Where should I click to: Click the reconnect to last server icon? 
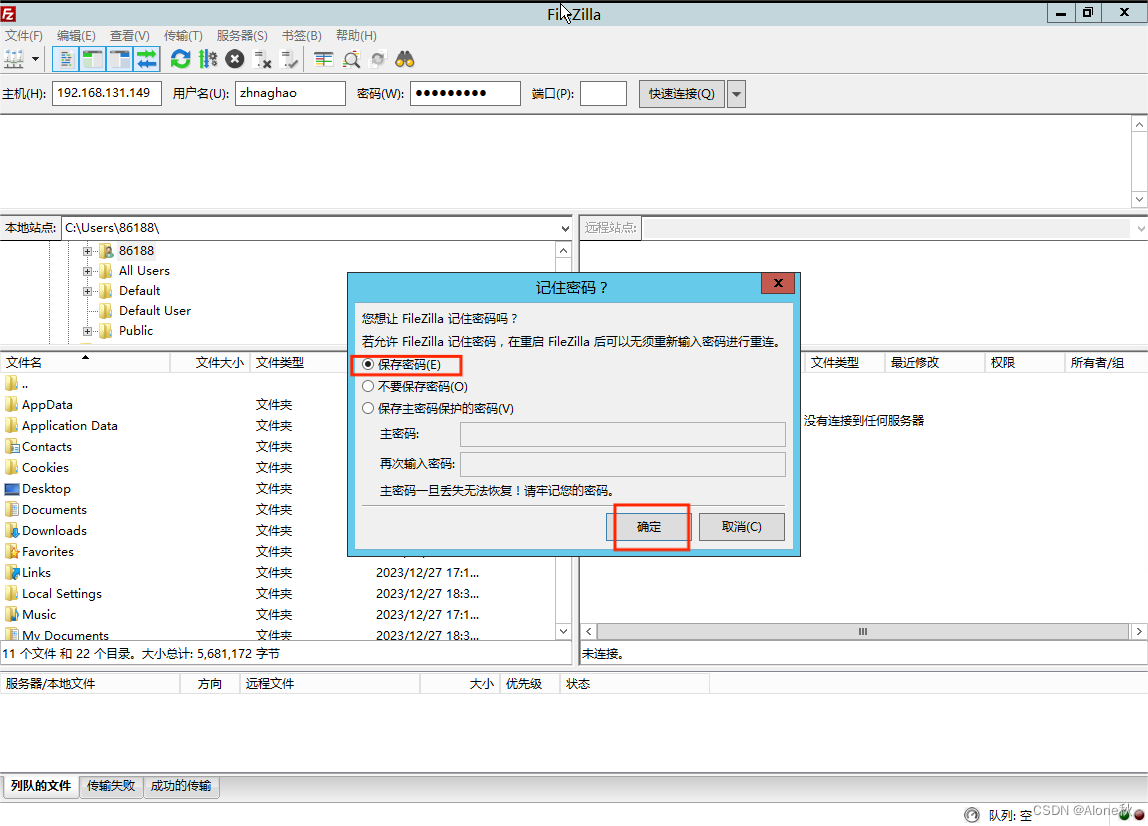(291, 59)
